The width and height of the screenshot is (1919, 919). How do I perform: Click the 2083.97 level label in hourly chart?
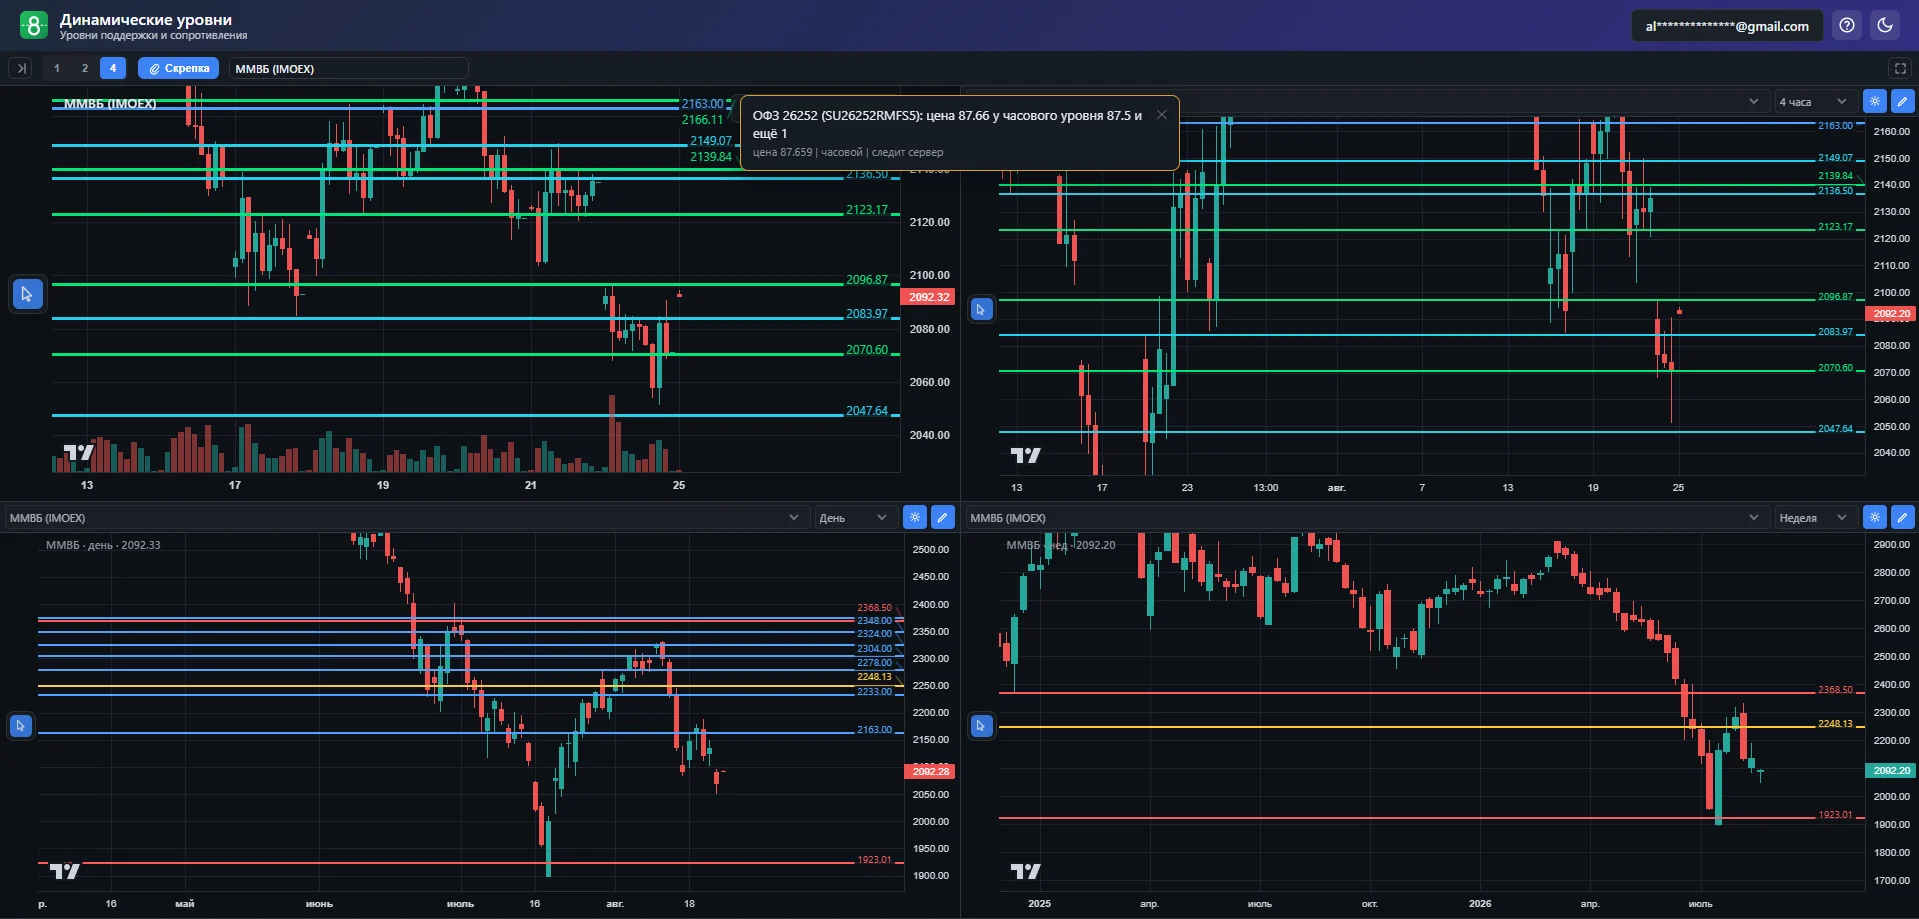coord(867,314)
